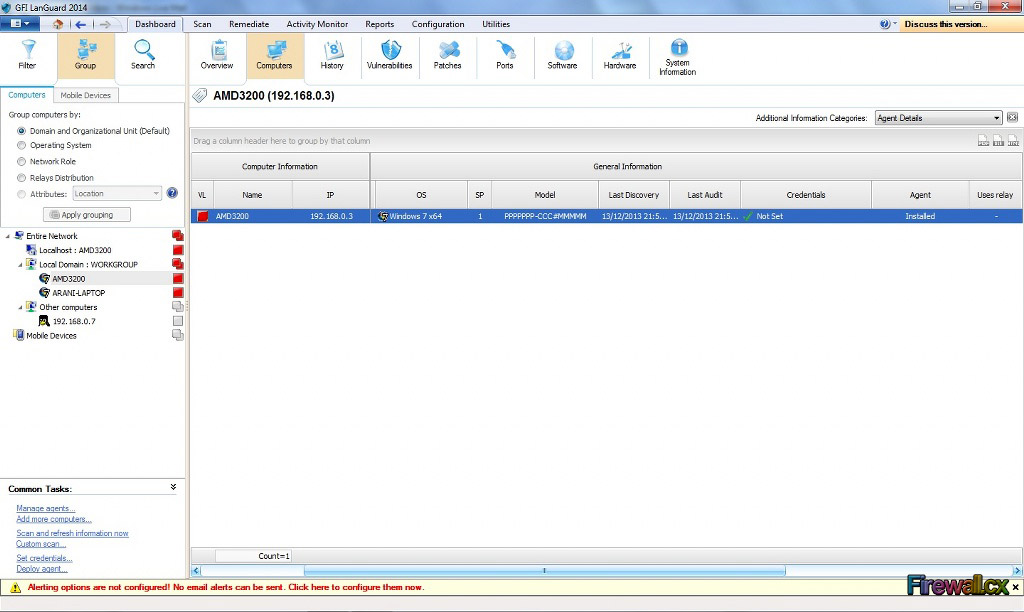Image resolution: width=1024 pixels, height=612 pixels.
Task: Click the Set credentials link
Action: 44,558
